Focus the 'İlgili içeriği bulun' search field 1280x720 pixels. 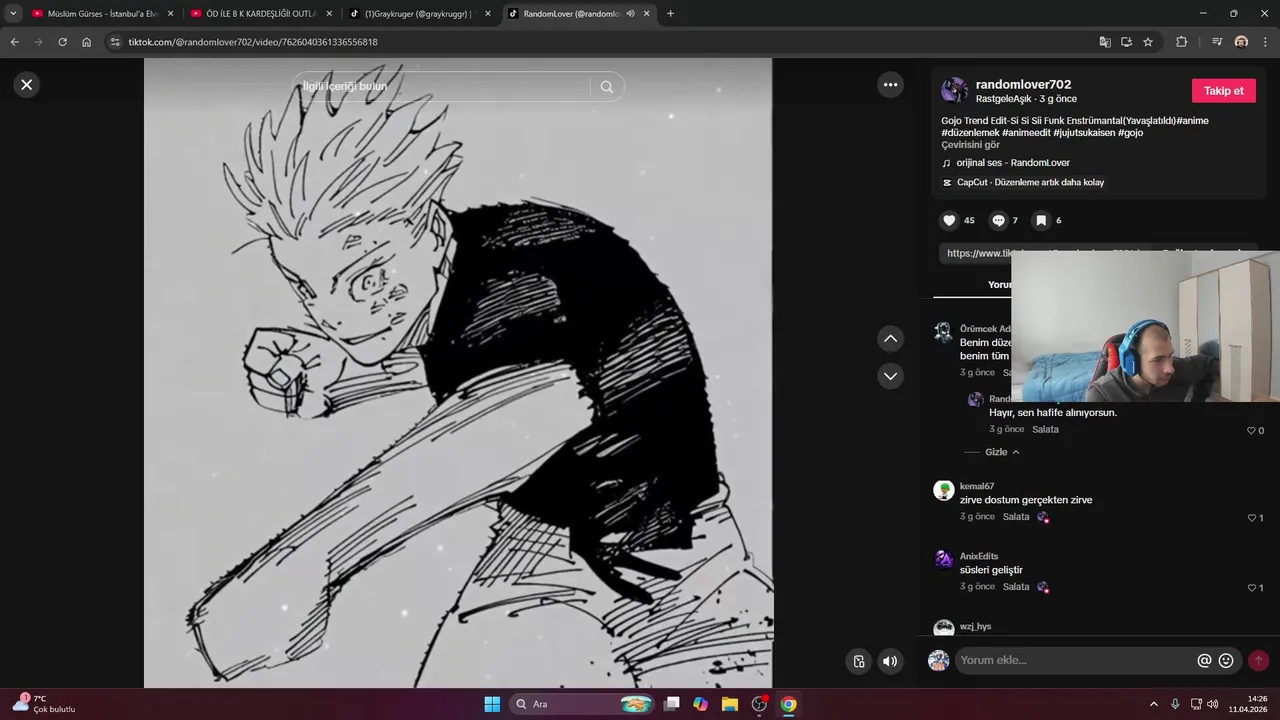pos(440,87)
